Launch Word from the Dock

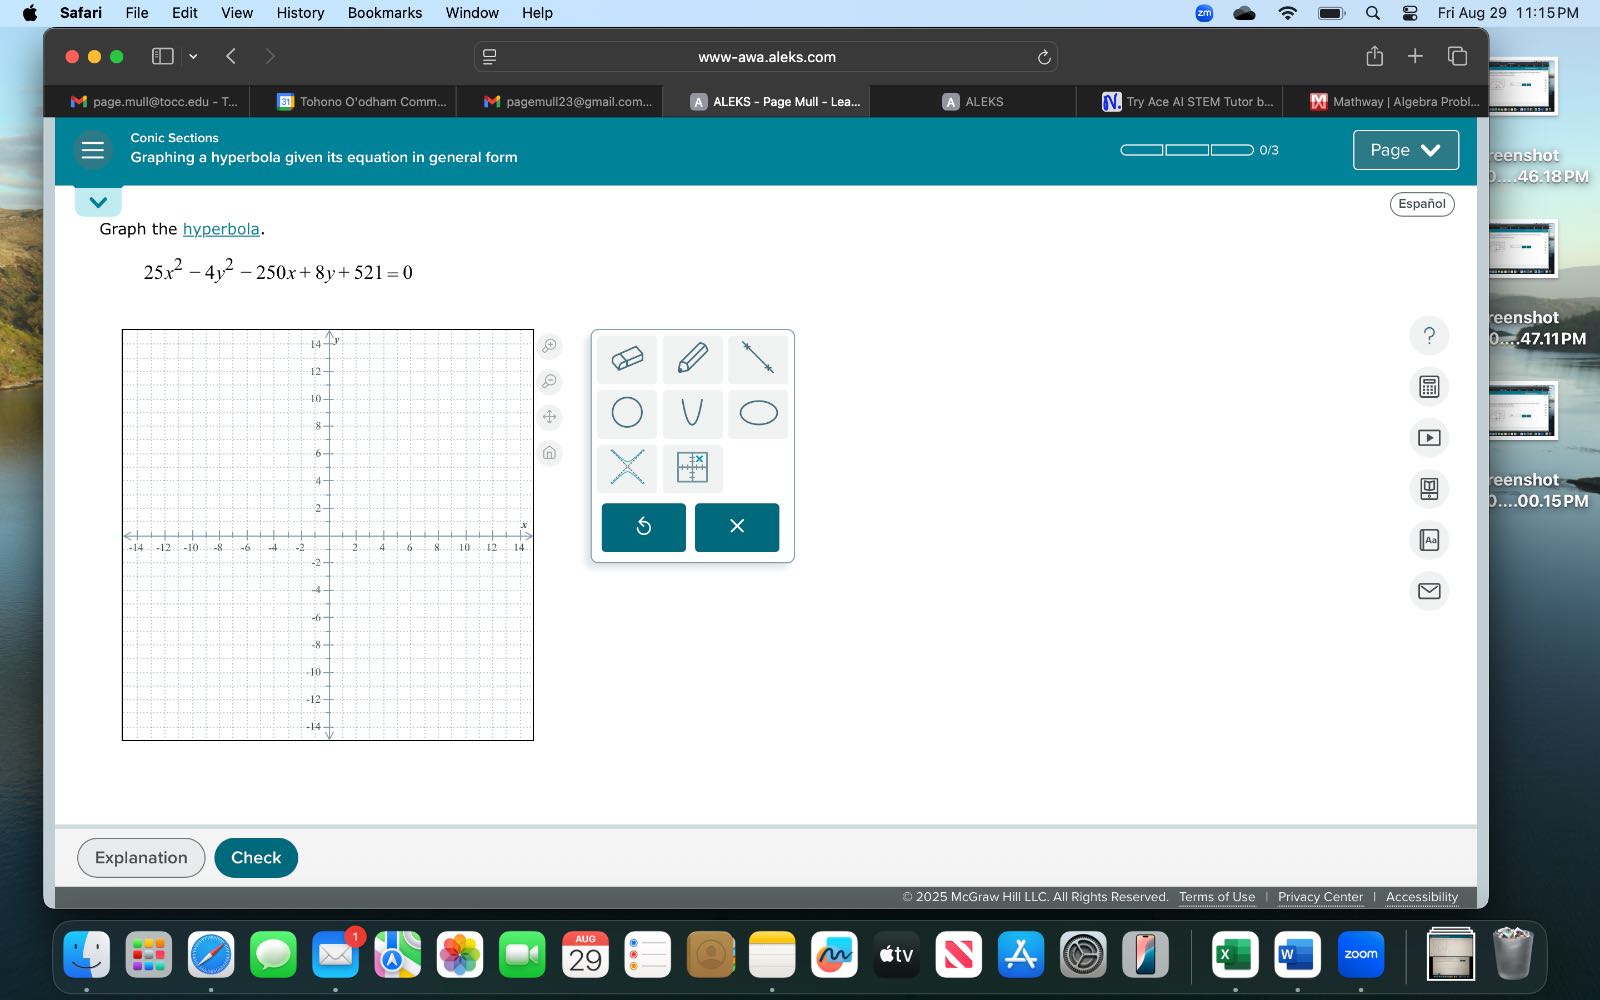[1297, 954]
